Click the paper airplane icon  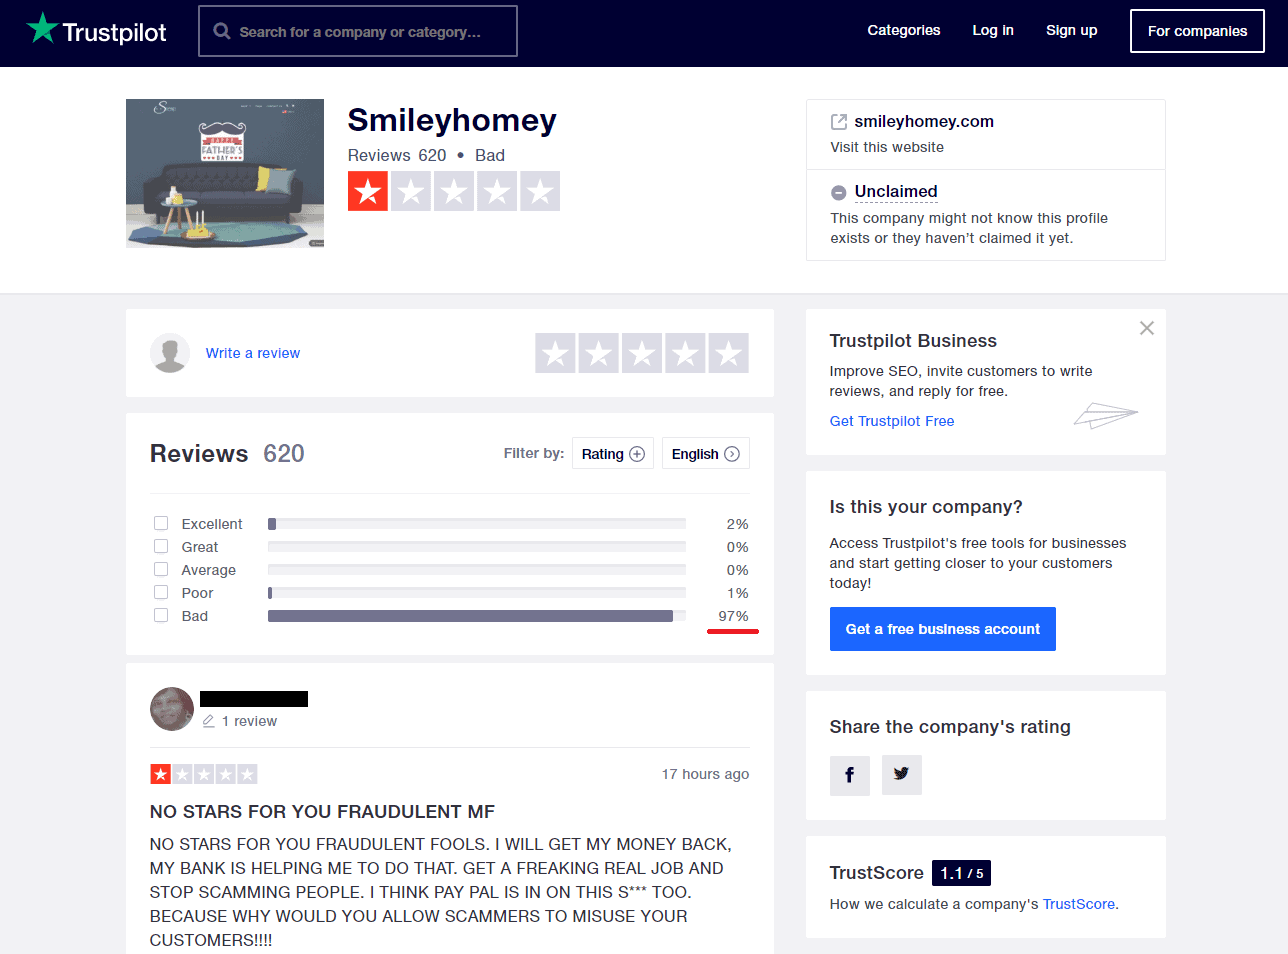[1106, 415]
